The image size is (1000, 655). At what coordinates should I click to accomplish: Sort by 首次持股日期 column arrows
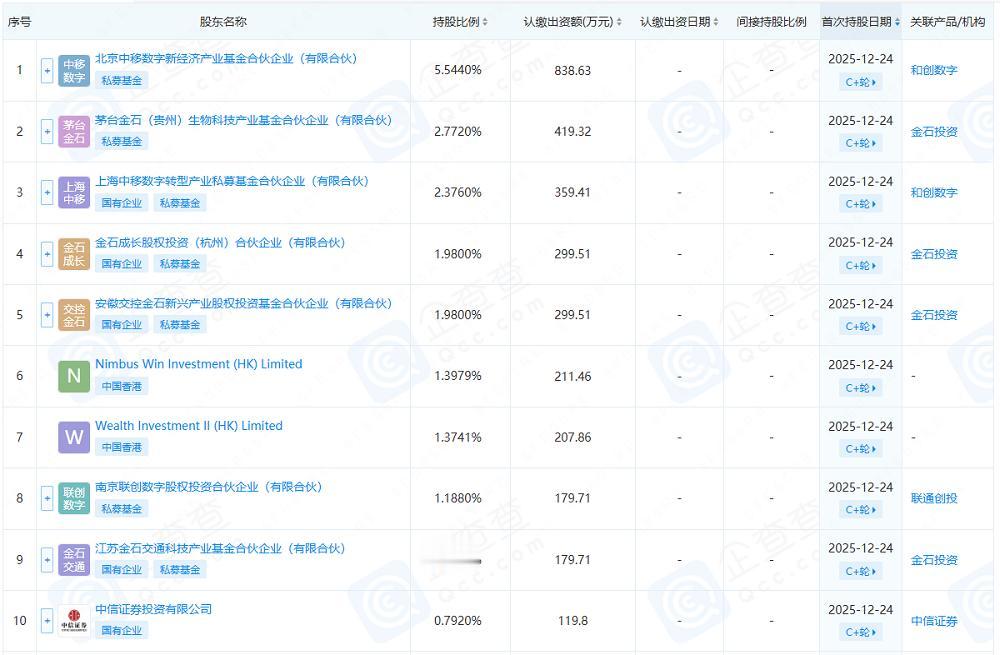pyautogui.click(x=897, y=22)
